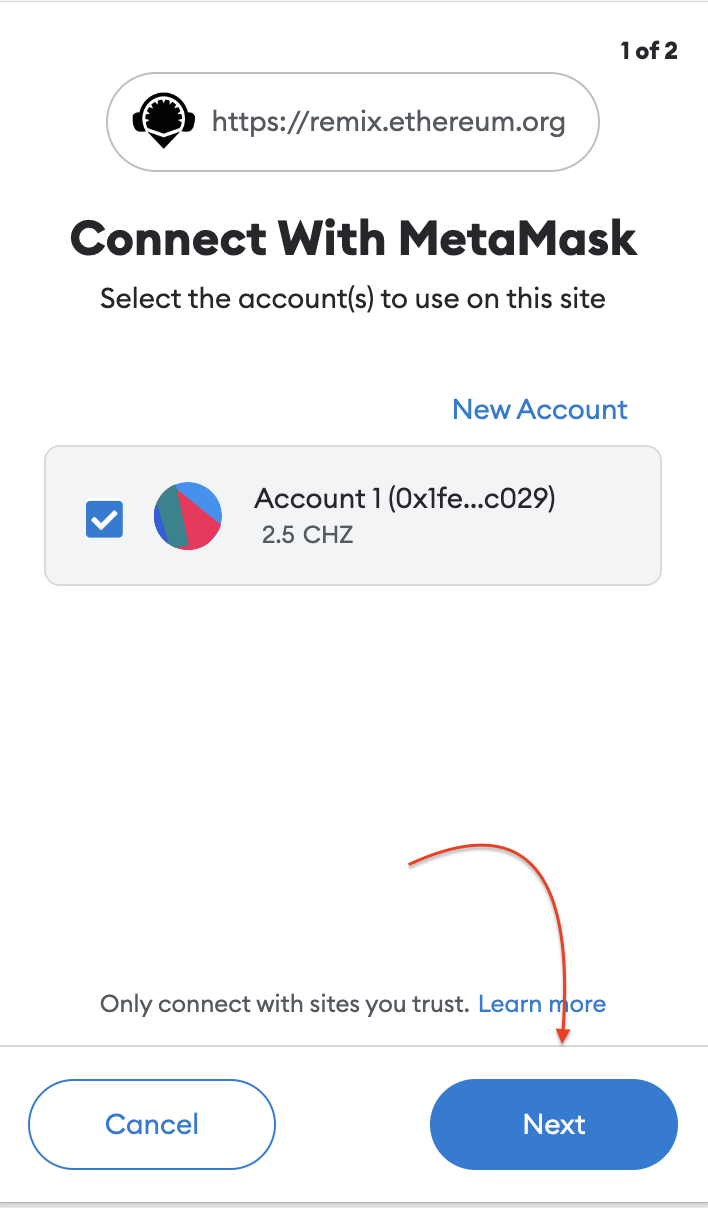
Task: Uncheck the Account 1 checkbox
Action: click(x=105, y=519)
